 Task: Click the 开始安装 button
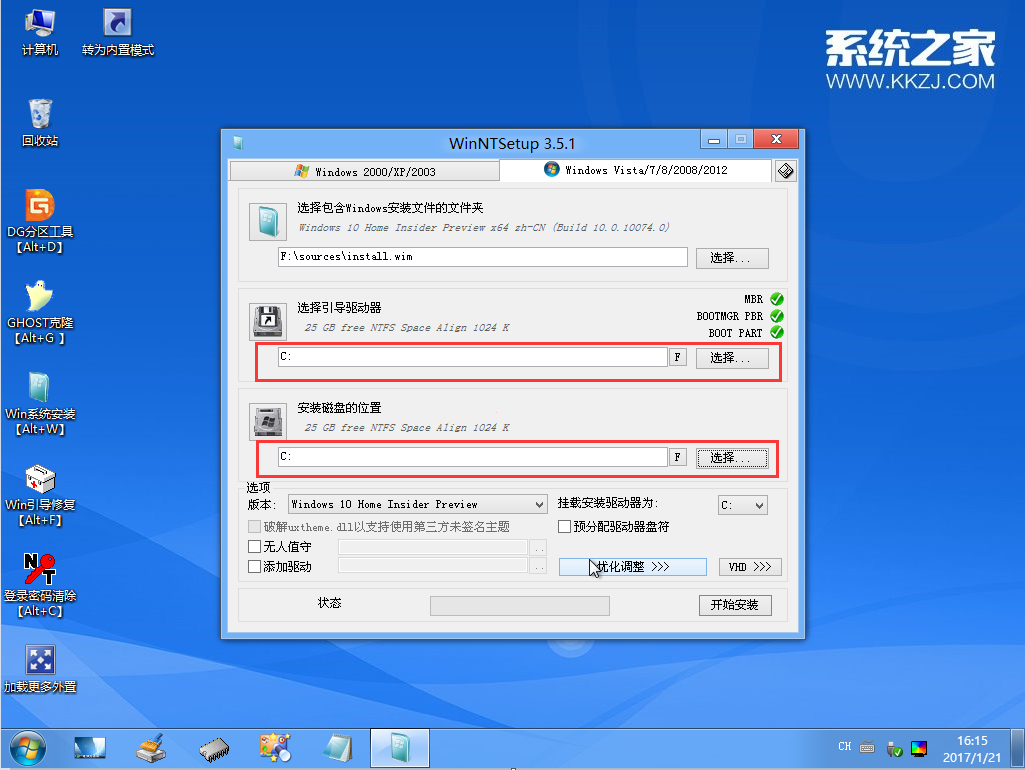[735, 605]
